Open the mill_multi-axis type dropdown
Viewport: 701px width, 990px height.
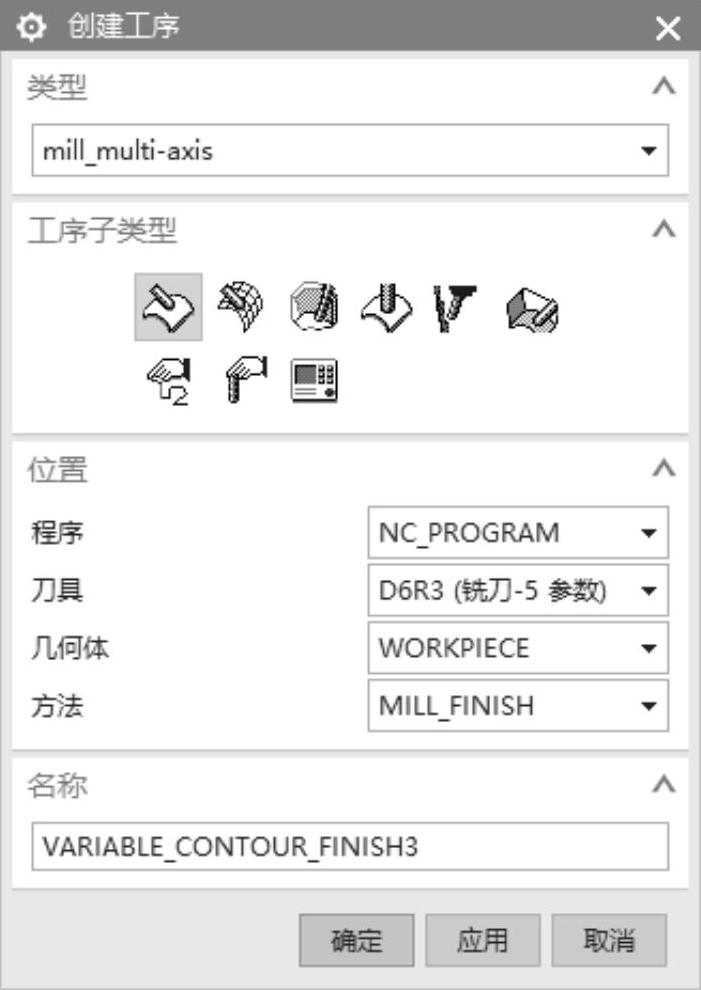pos(350,150)
